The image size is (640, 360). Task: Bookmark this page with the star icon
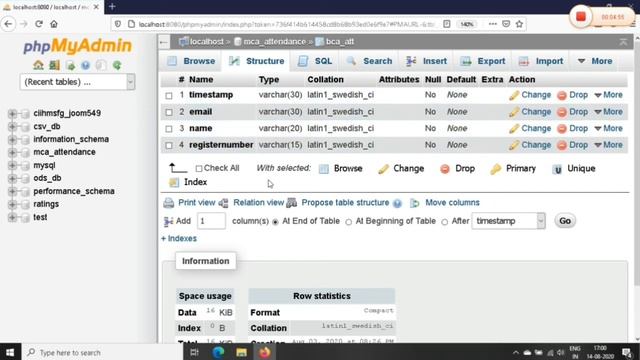pos(519,24)
